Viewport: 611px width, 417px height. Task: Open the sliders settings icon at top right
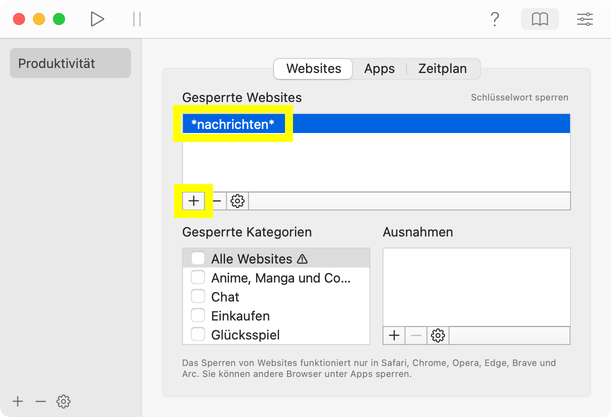tap(585, 19)
